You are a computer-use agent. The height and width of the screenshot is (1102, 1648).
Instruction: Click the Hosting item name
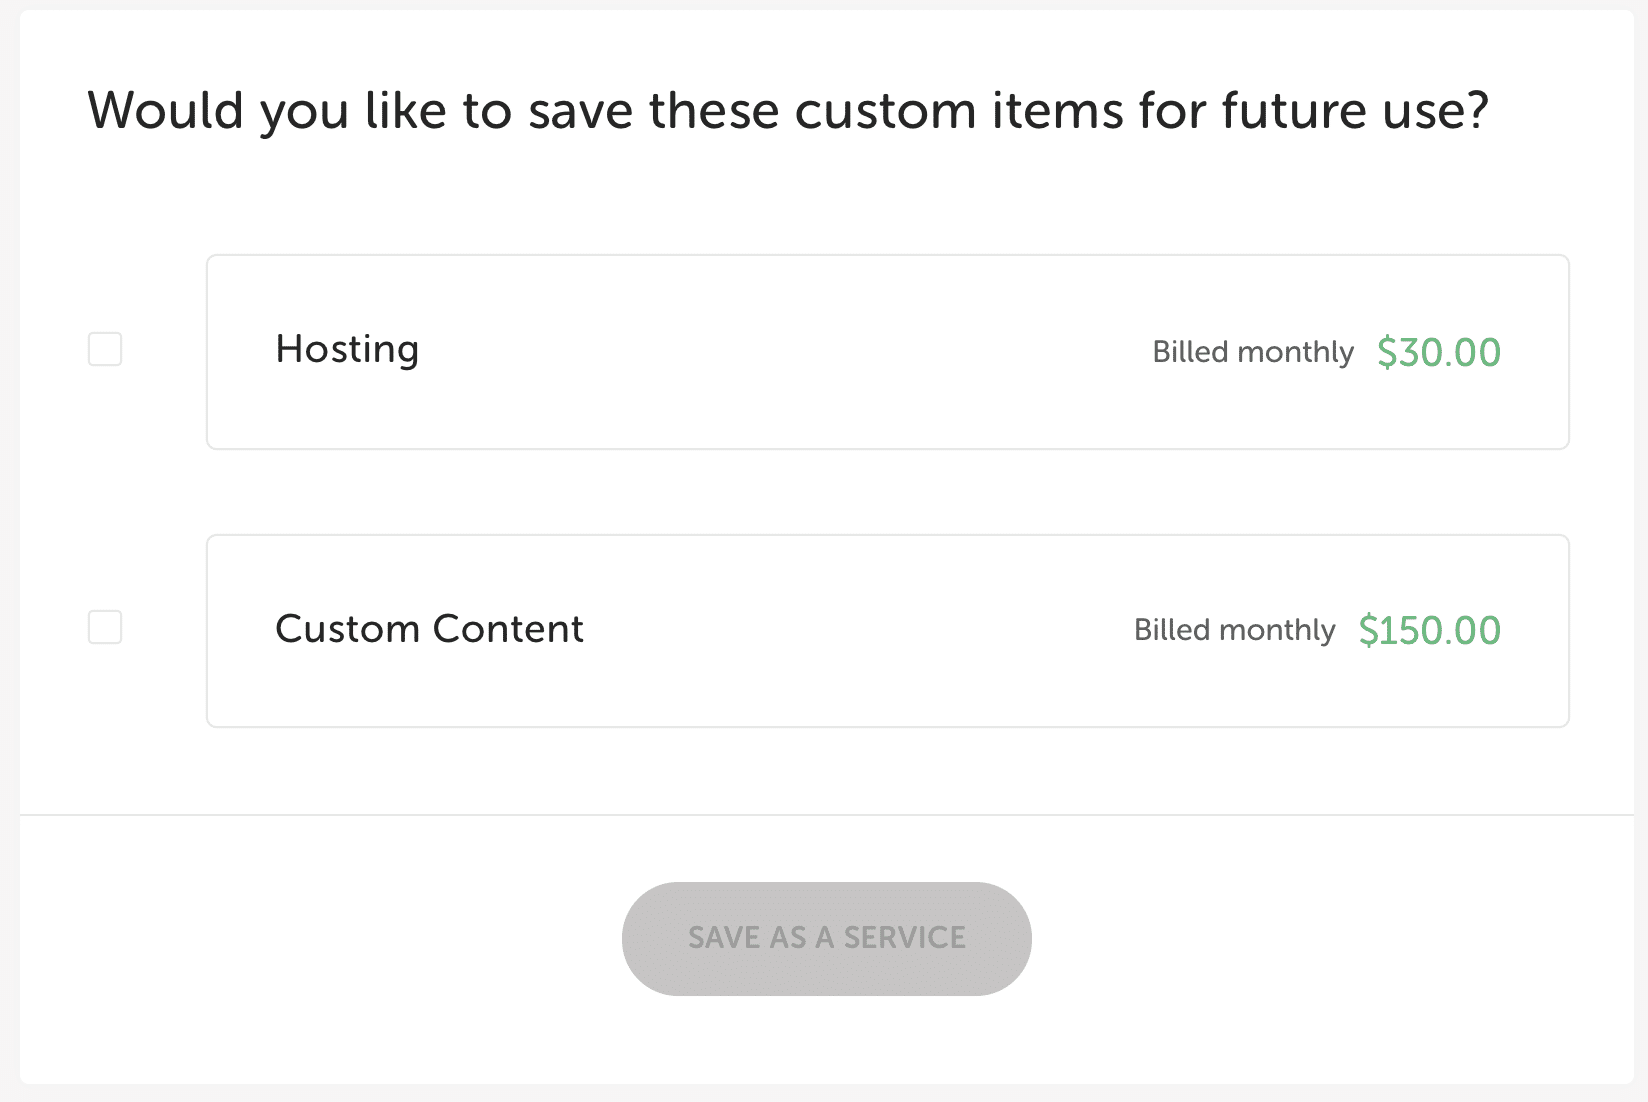[347, 349]
